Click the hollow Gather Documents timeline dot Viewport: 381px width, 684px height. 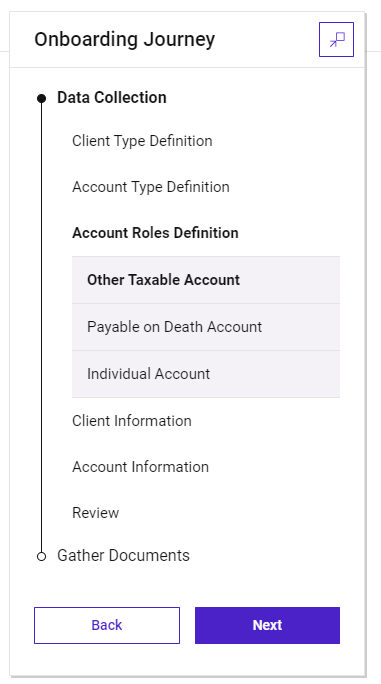pyautogui.click(x=41, y=556)
